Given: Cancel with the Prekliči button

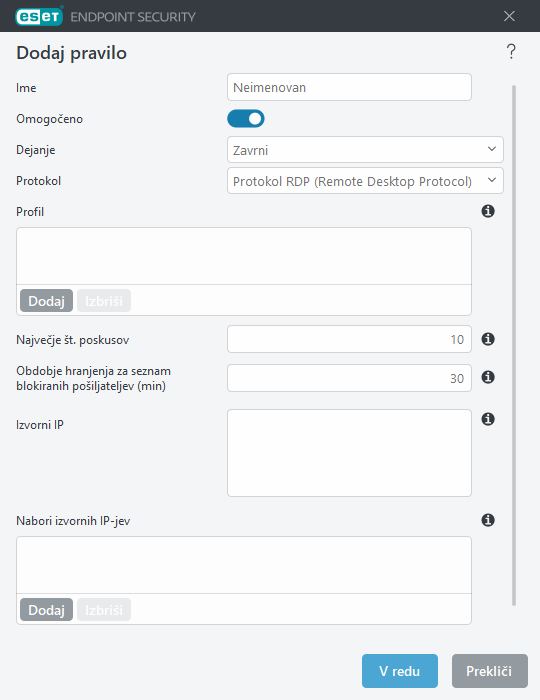Looking at the screenshot, I should (490, 671).
